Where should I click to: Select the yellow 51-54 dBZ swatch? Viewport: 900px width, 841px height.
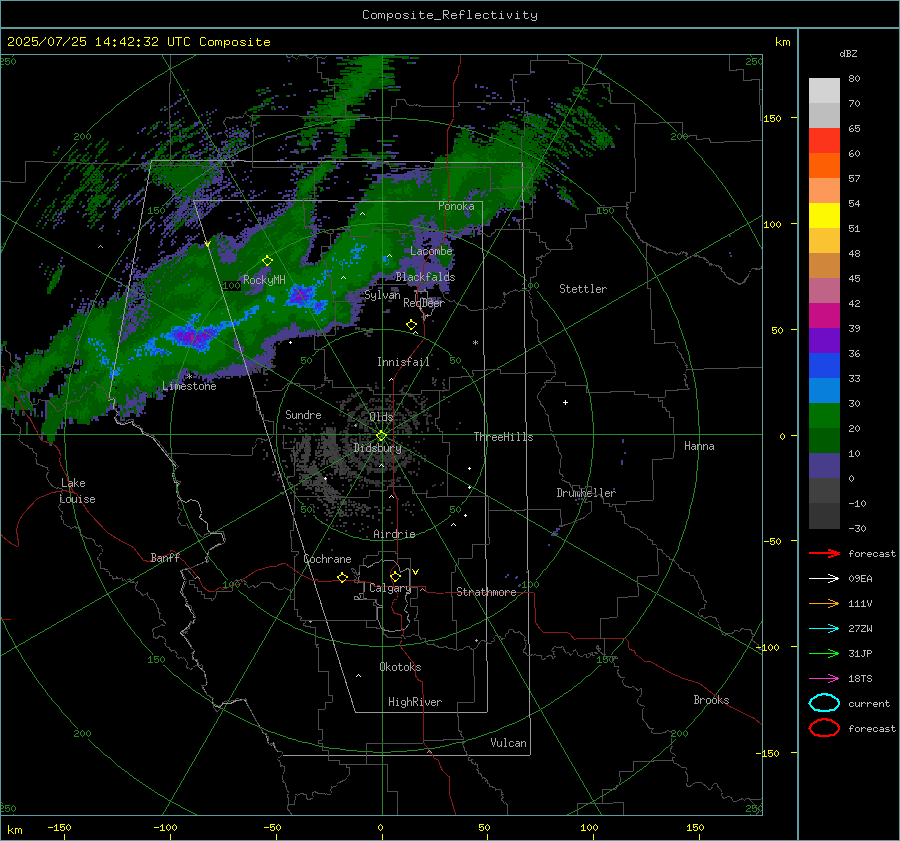(824, 216)
